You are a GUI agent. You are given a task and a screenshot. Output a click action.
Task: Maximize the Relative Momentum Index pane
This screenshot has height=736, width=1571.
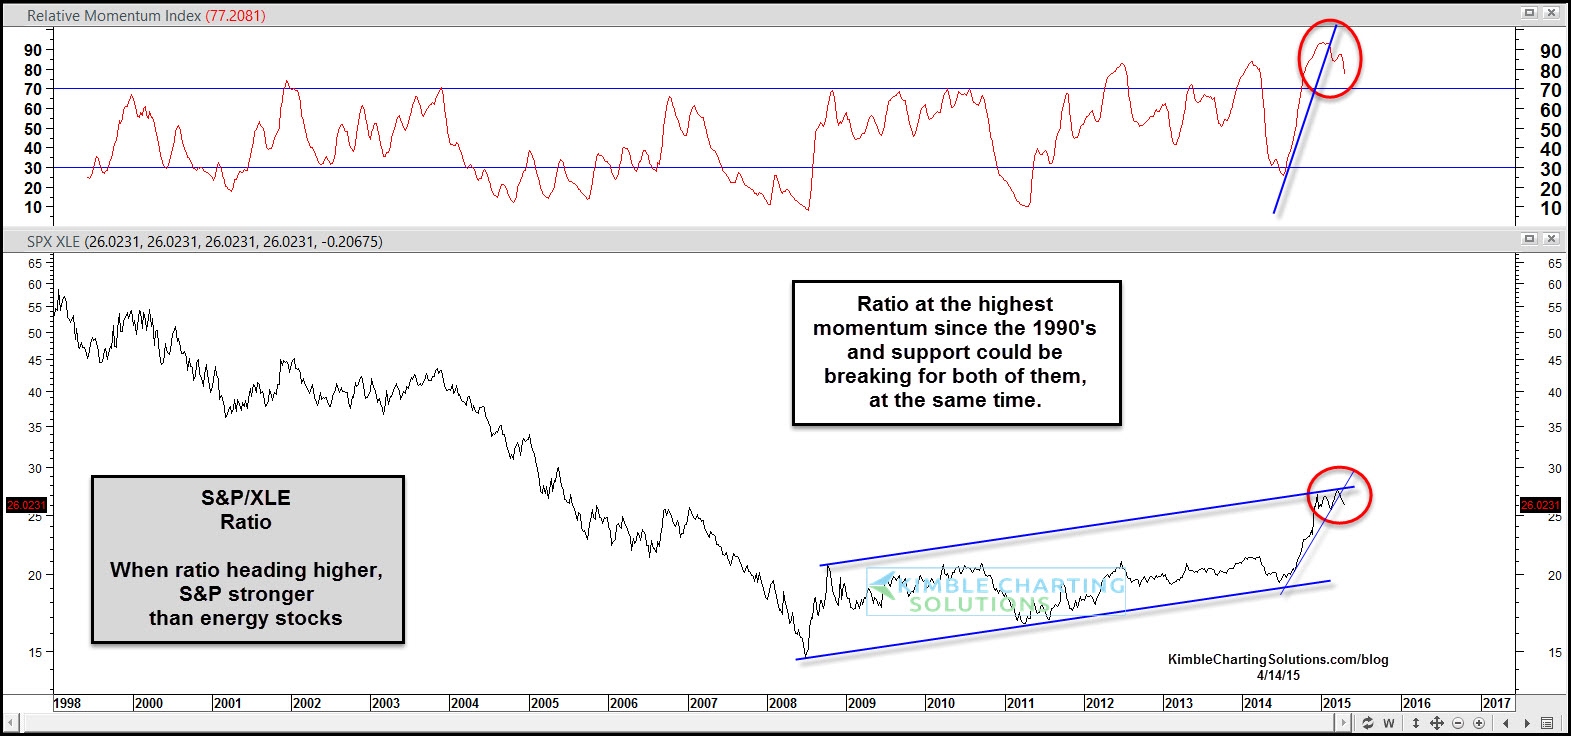click(1529, 12)
